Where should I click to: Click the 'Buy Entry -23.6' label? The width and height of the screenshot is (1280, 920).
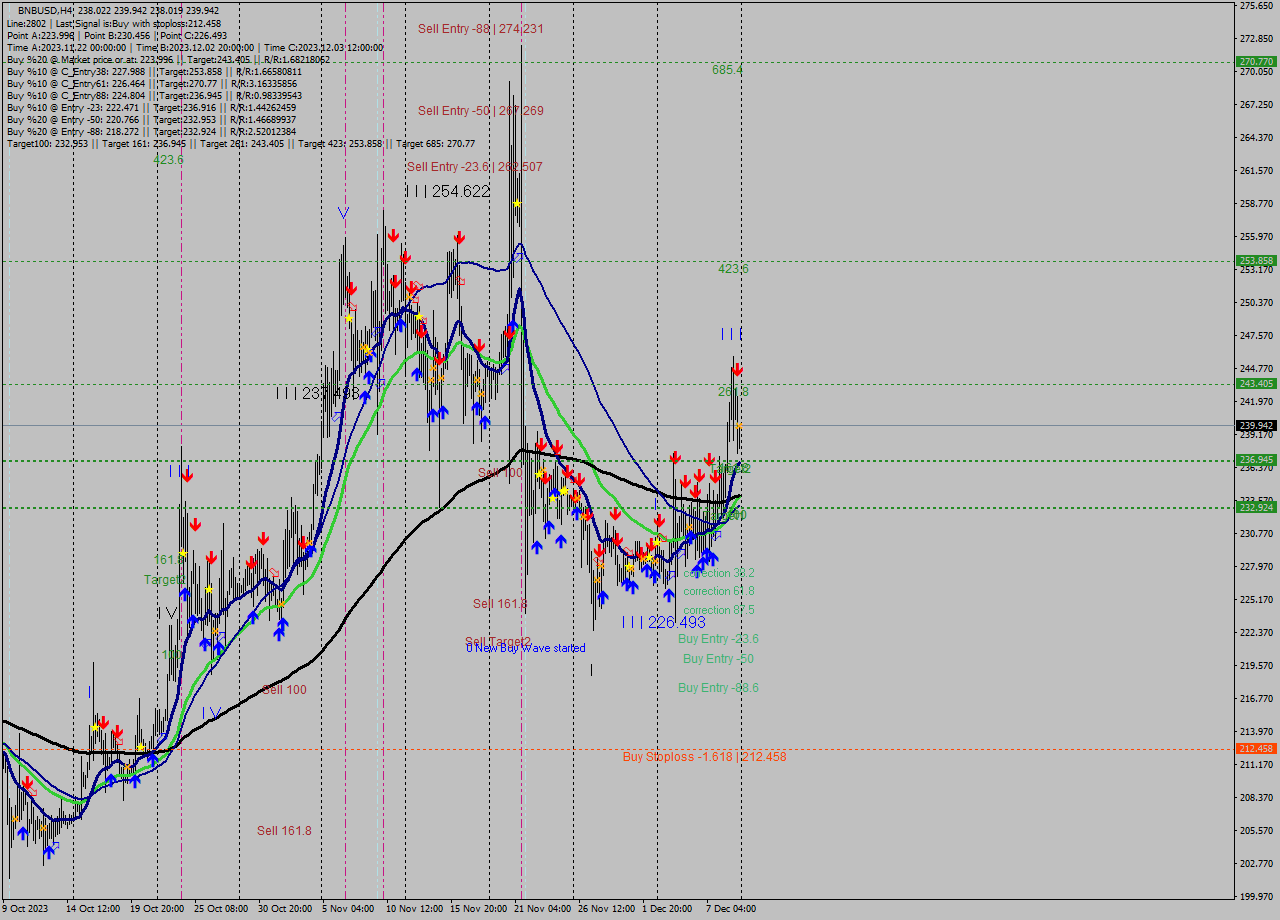pos(718,639)
